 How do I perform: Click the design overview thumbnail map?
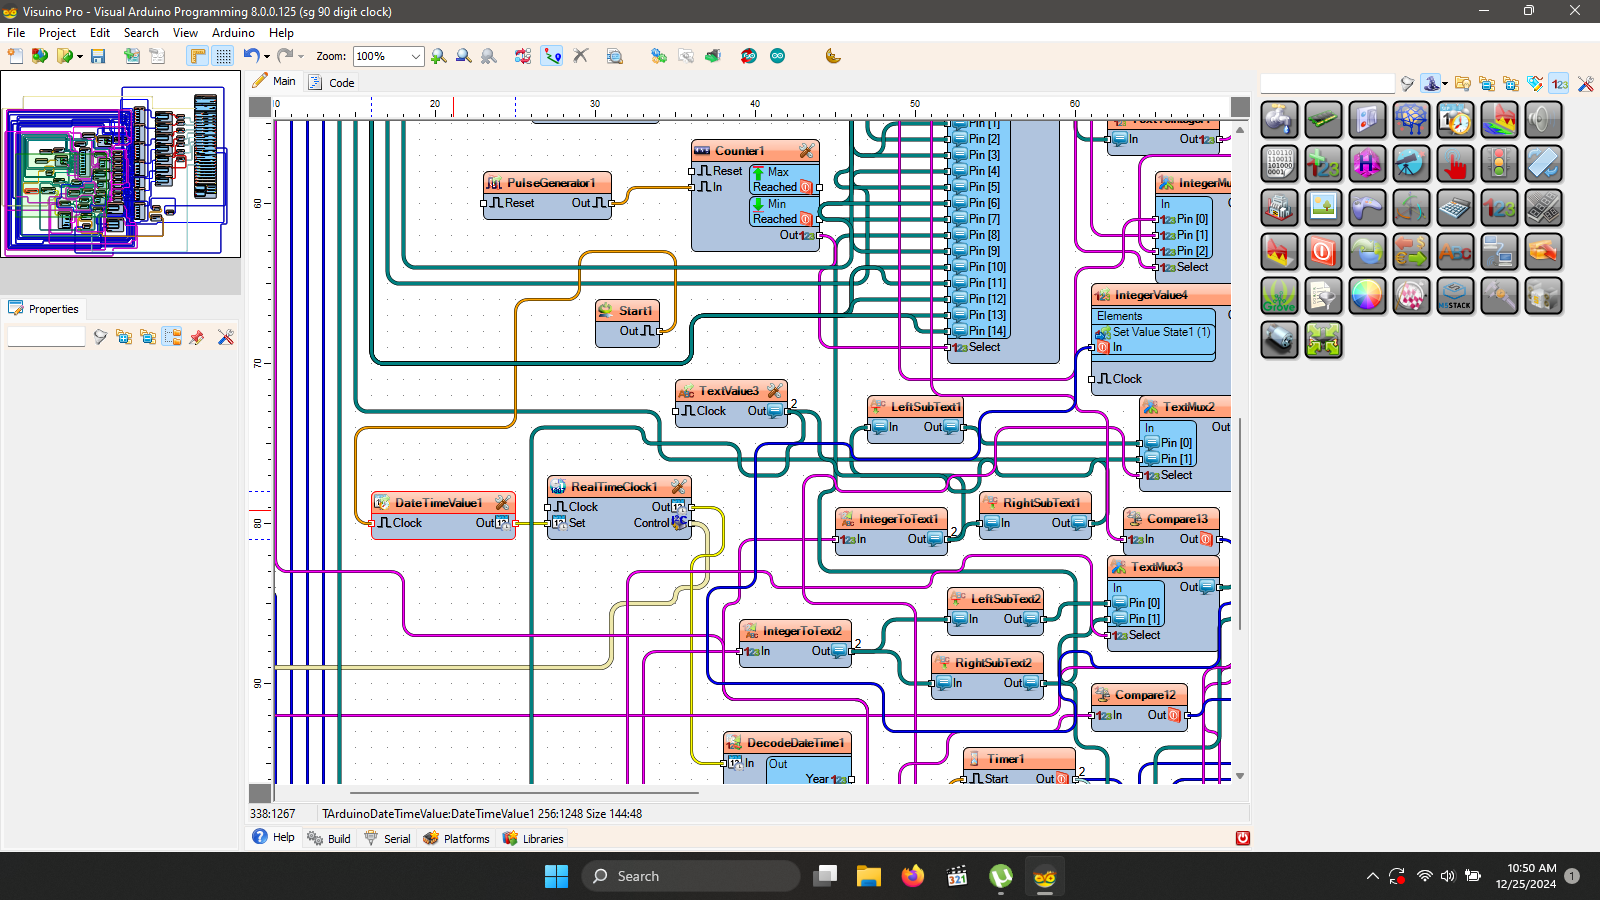(121, 164)
